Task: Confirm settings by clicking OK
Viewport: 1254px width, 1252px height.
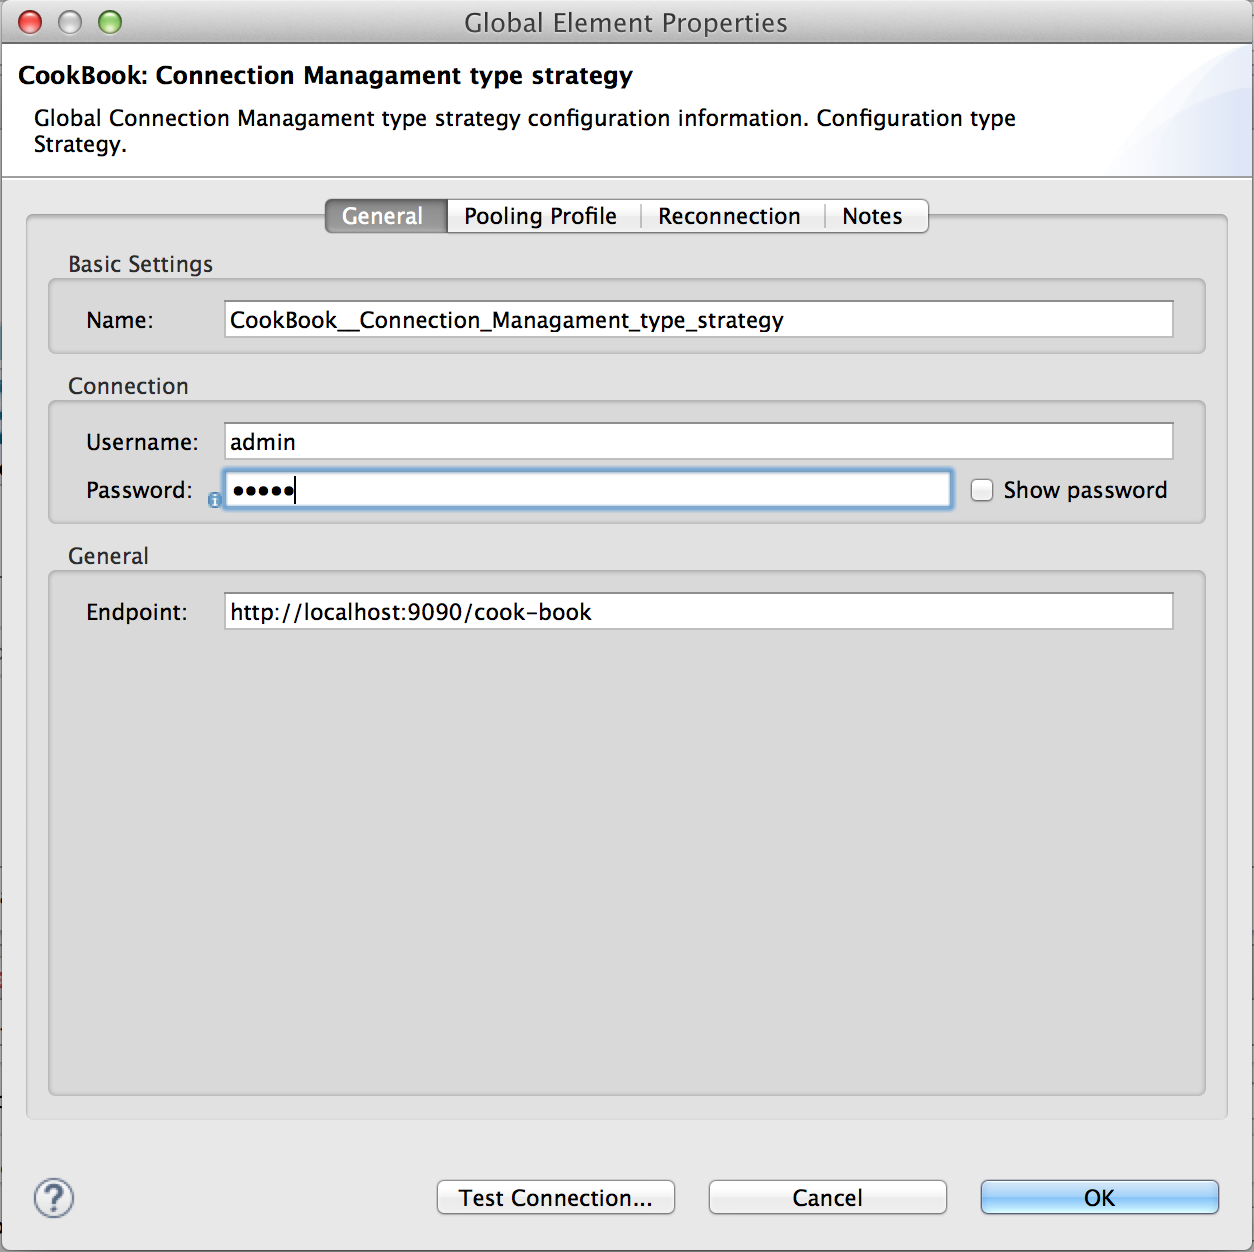Action: point(1098,1197)
